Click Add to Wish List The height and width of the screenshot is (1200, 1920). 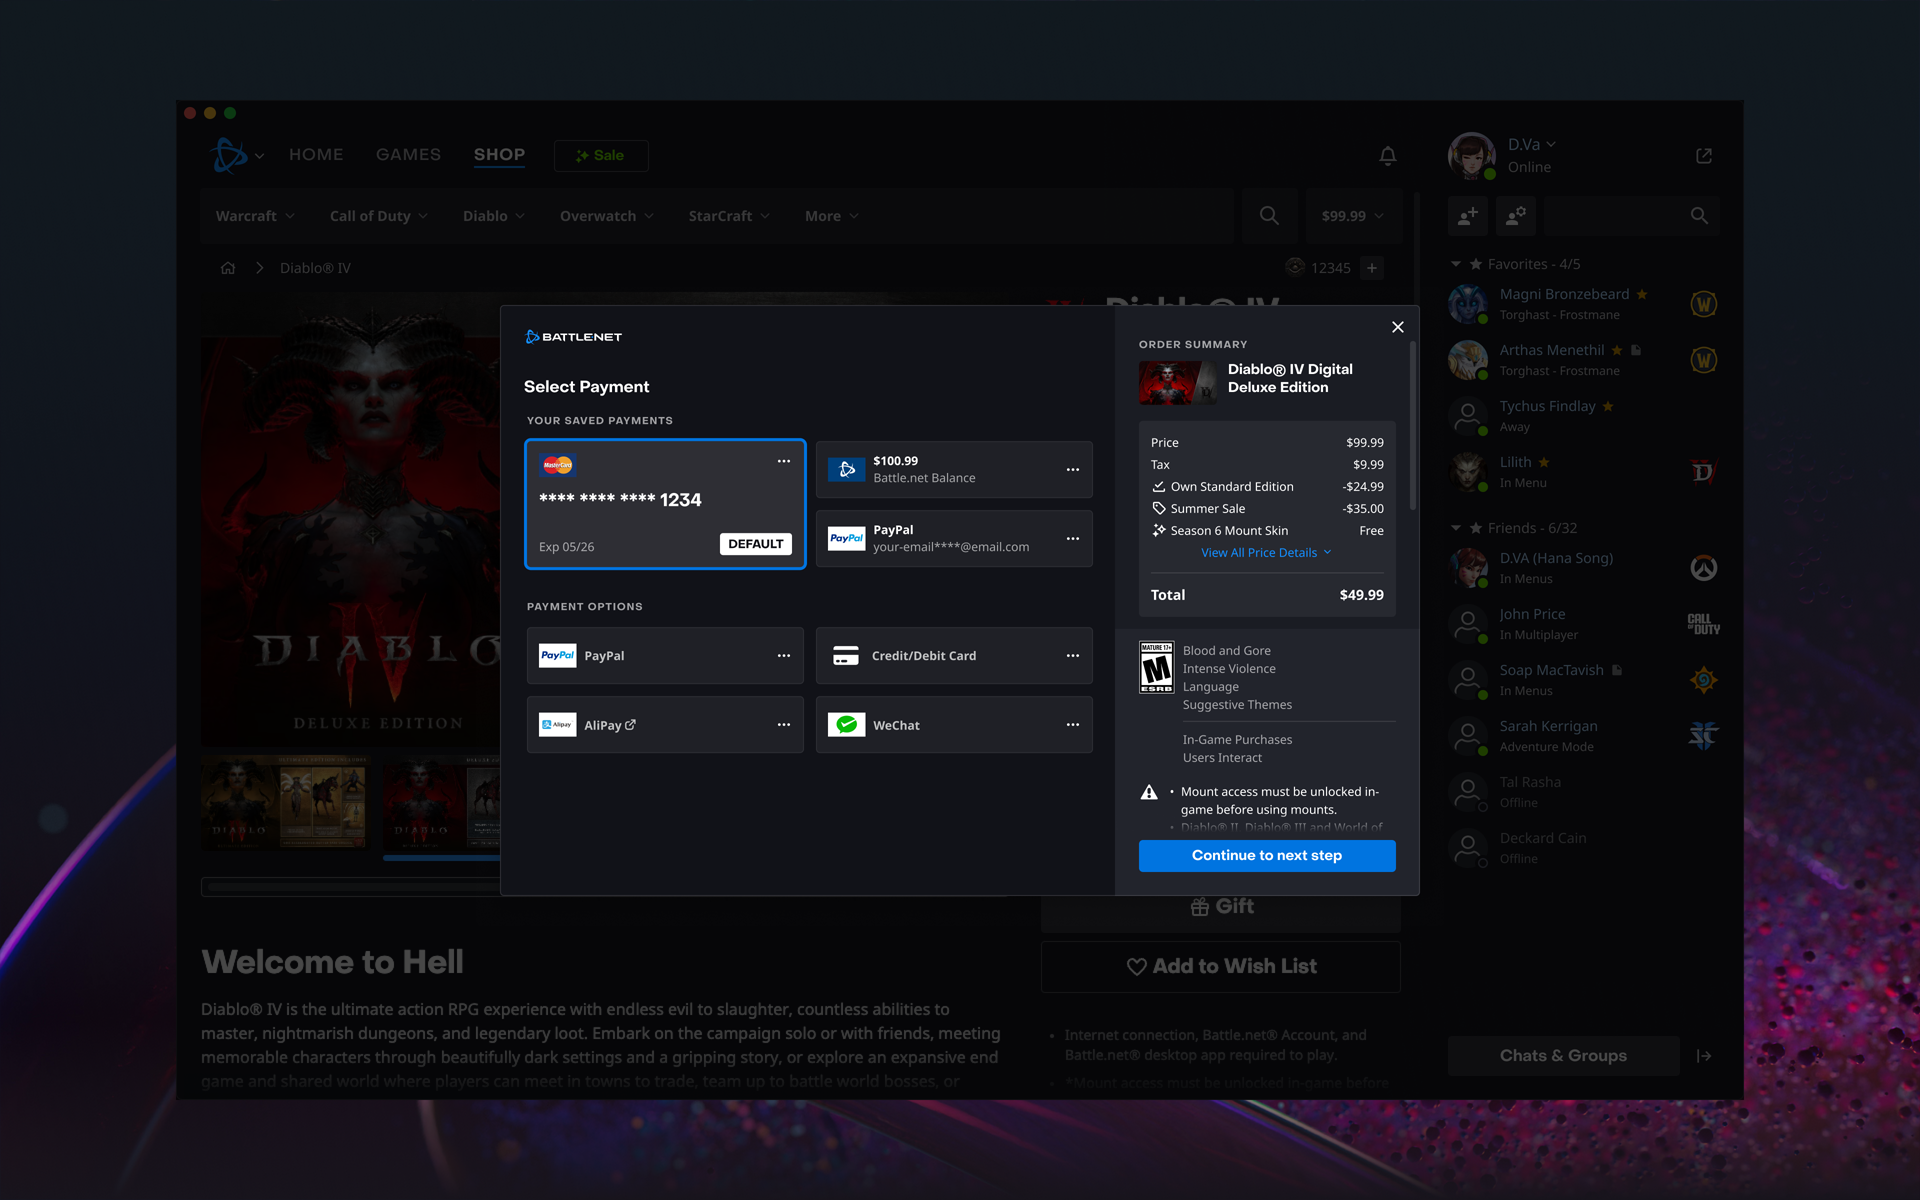coord(1221,967)
